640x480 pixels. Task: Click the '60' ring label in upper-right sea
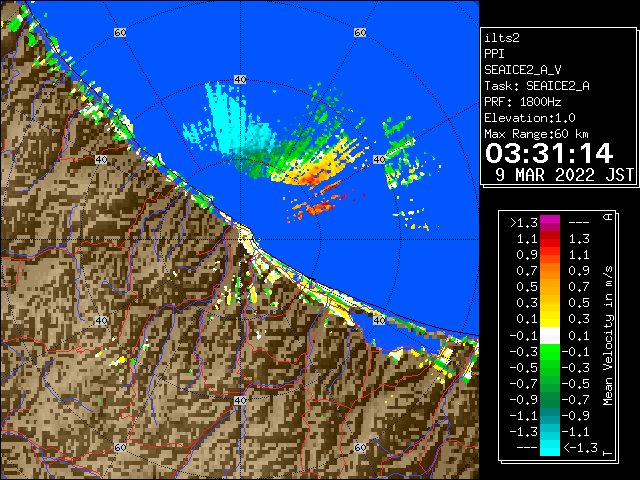pyautogui.click(x=360, y=33)
